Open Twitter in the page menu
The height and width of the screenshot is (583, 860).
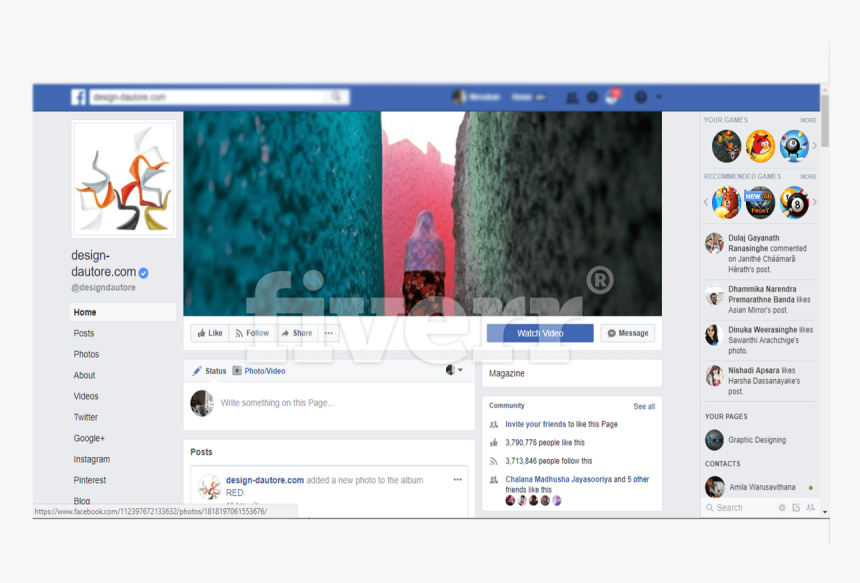pyautogui.click(x=86, y=417)
